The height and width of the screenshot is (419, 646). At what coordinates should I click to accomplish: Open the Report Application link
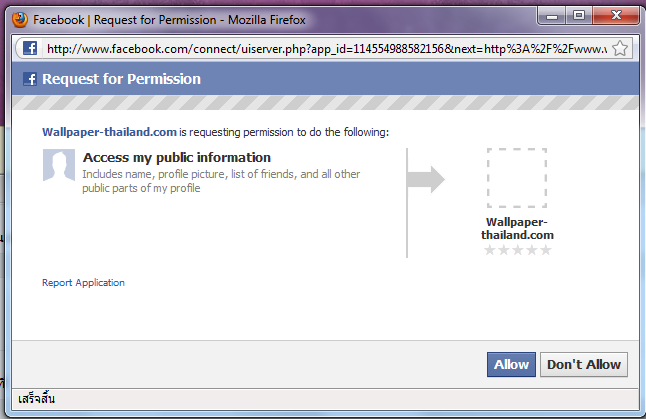pyautogui.click(x=83, y=283)
